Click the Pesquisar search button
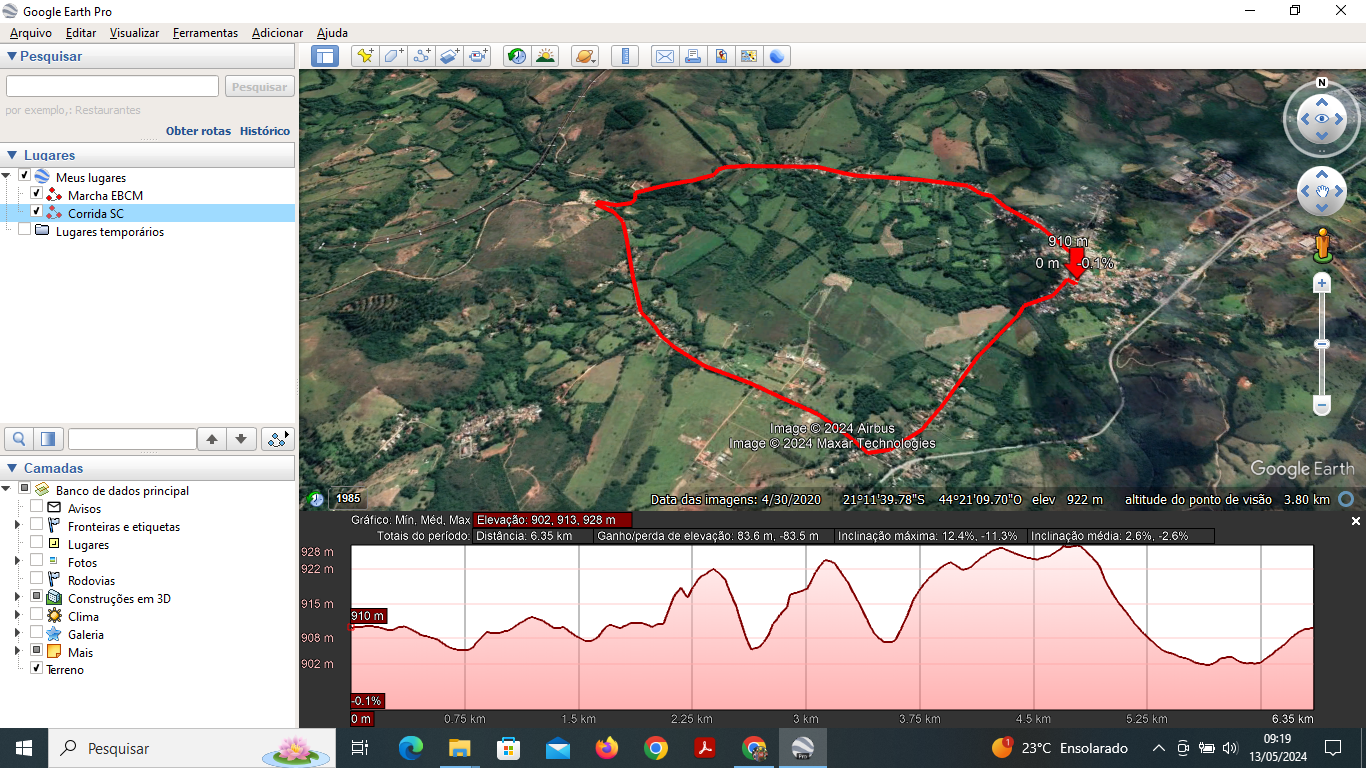 pos(259,87)
